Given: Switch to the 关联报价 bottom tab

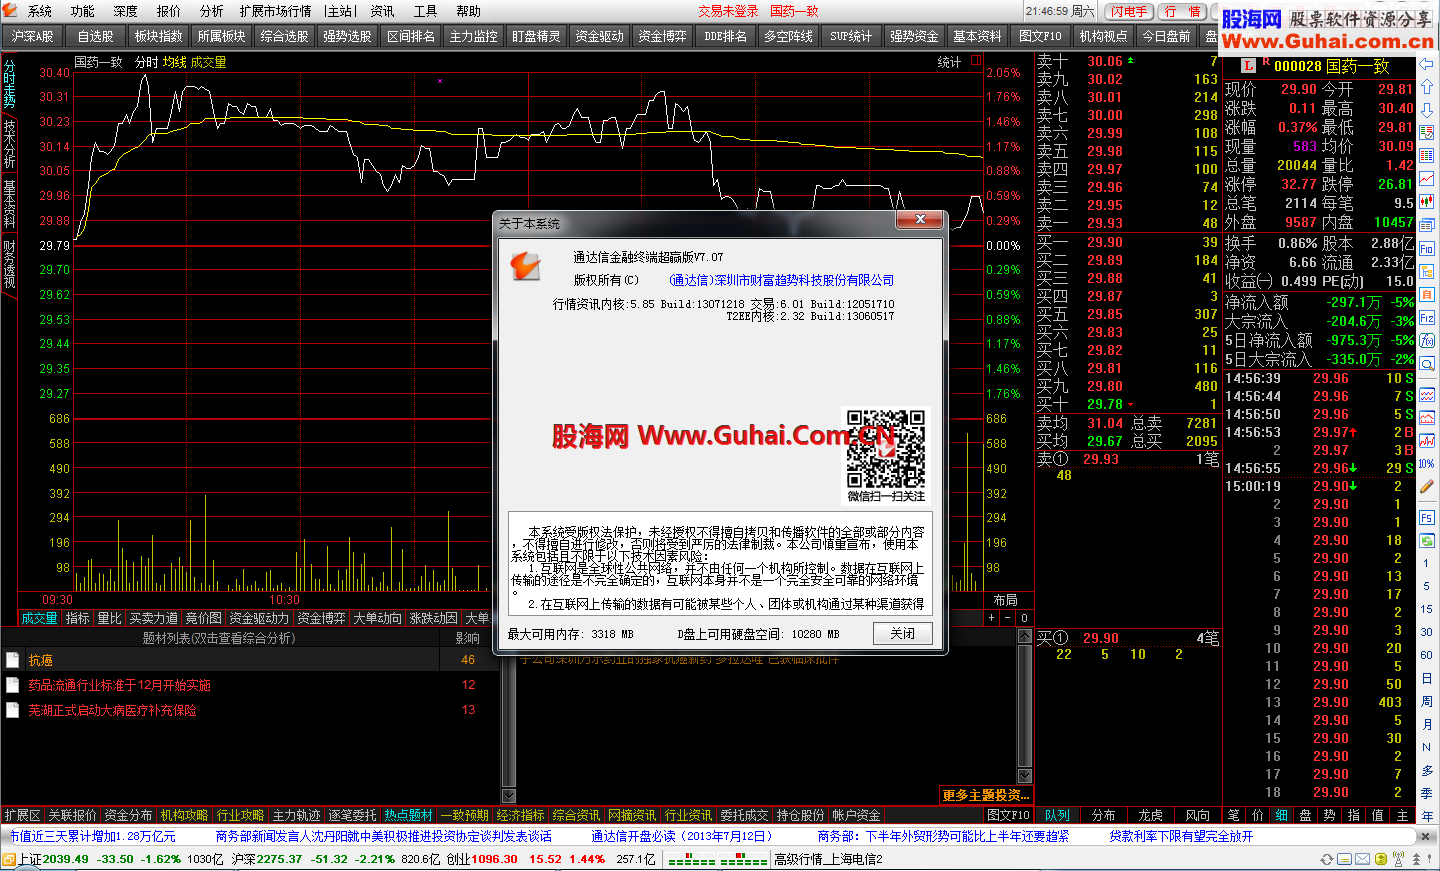Looking at the screenshot, I should (72, 815).
